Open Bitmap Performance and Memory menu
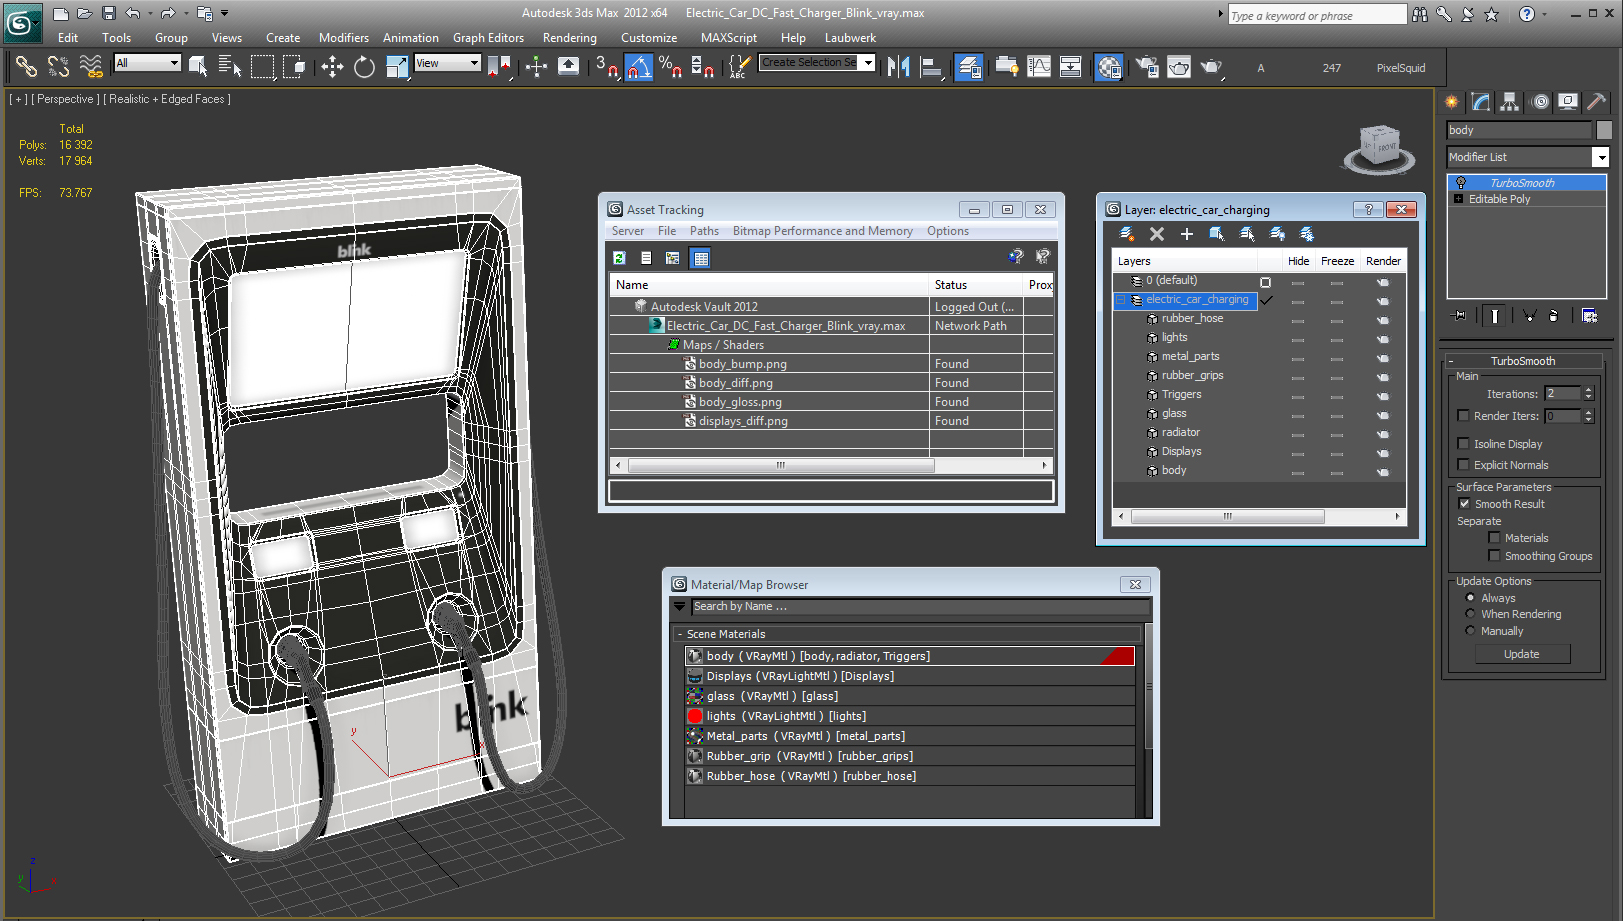 pyautogui.click(x=822, y=231)
